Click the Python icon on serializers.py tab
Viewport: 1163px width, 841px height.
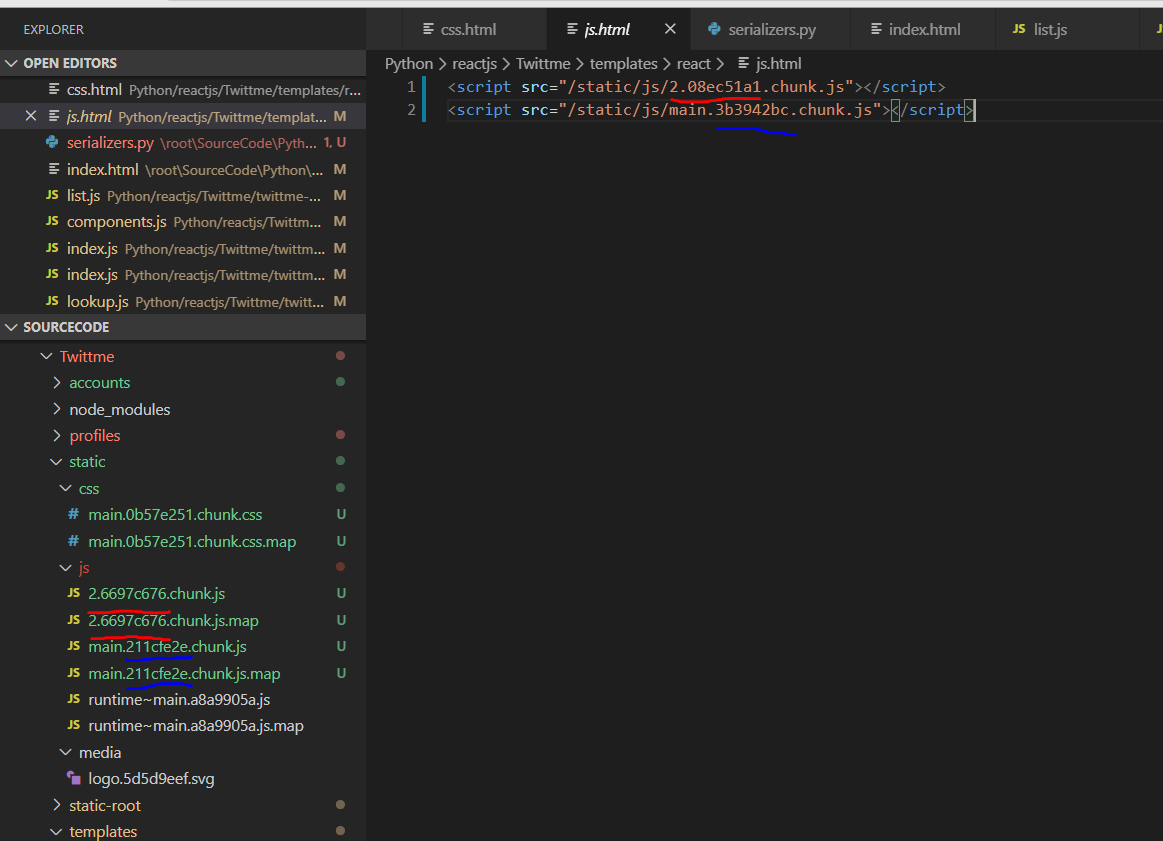point(714,29)
